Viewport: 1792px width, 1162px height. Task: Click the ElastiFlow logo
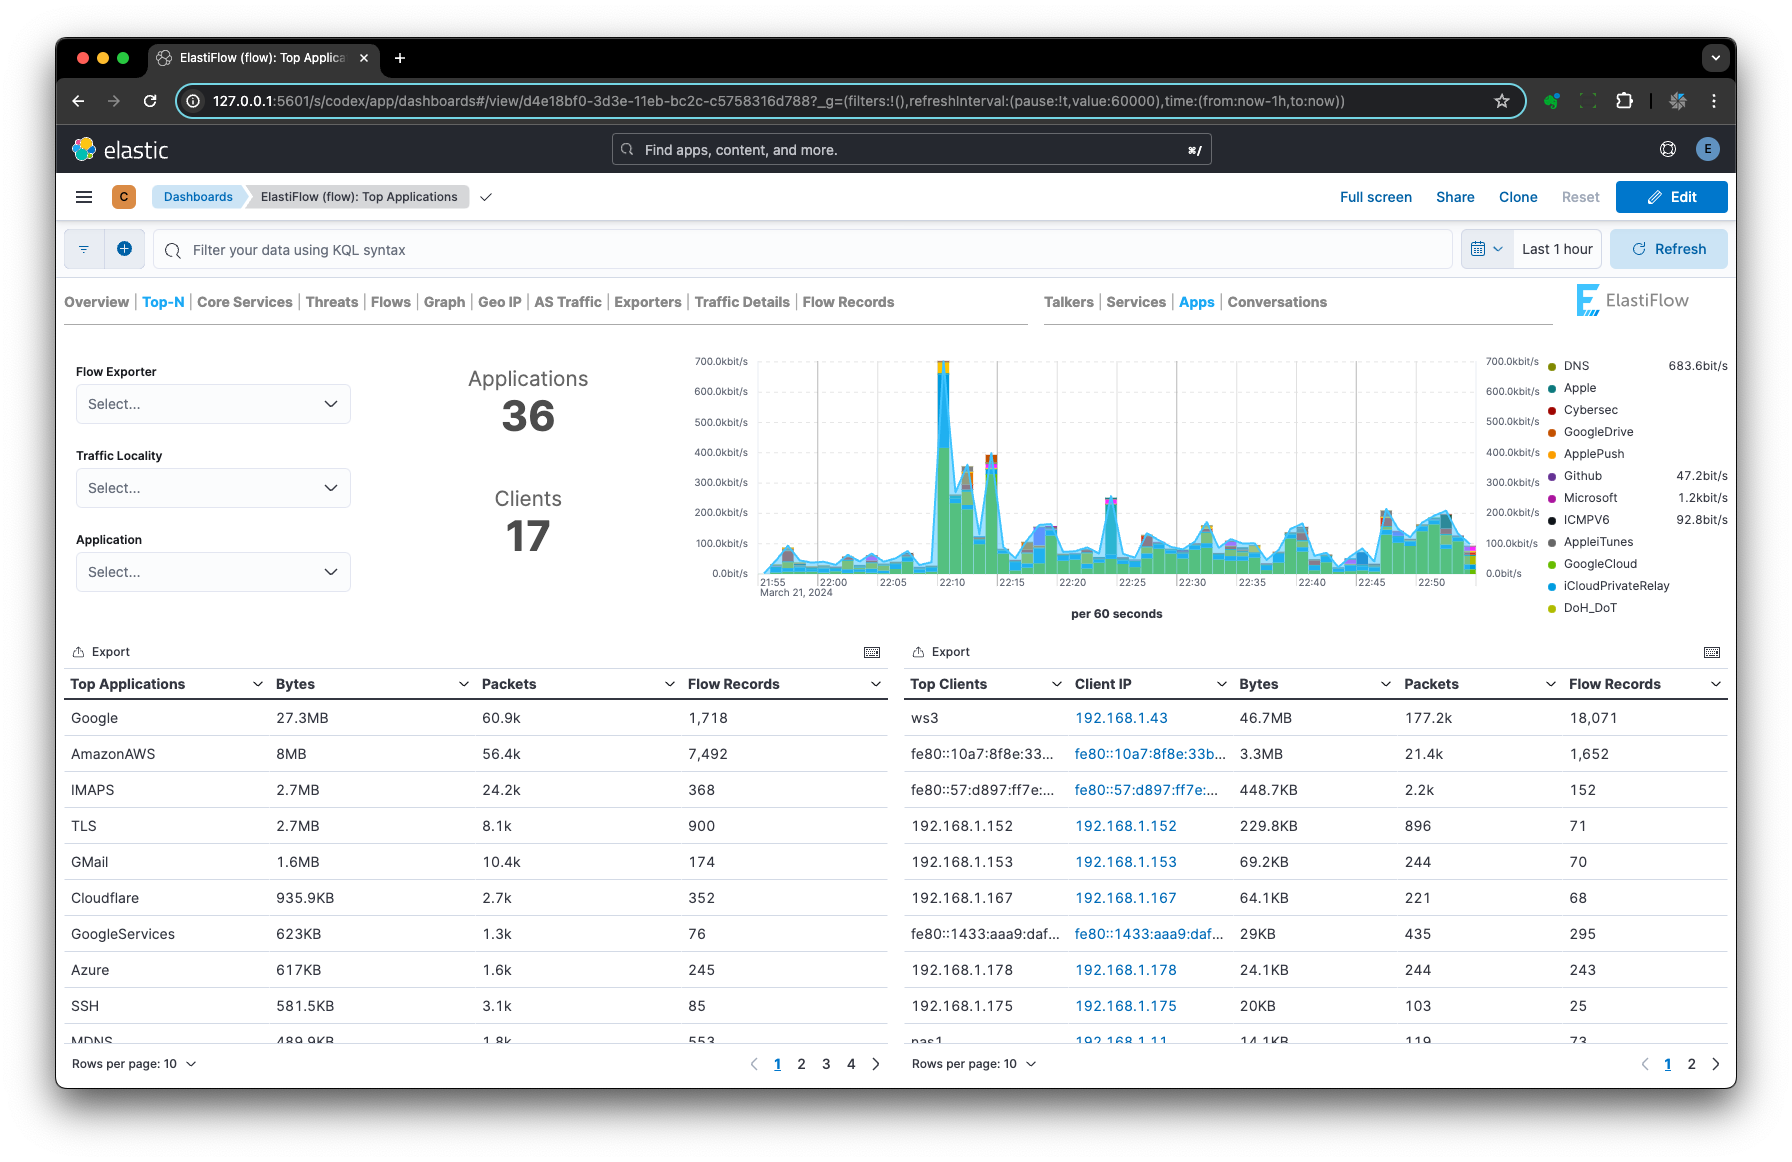[x=1633, y=300]
